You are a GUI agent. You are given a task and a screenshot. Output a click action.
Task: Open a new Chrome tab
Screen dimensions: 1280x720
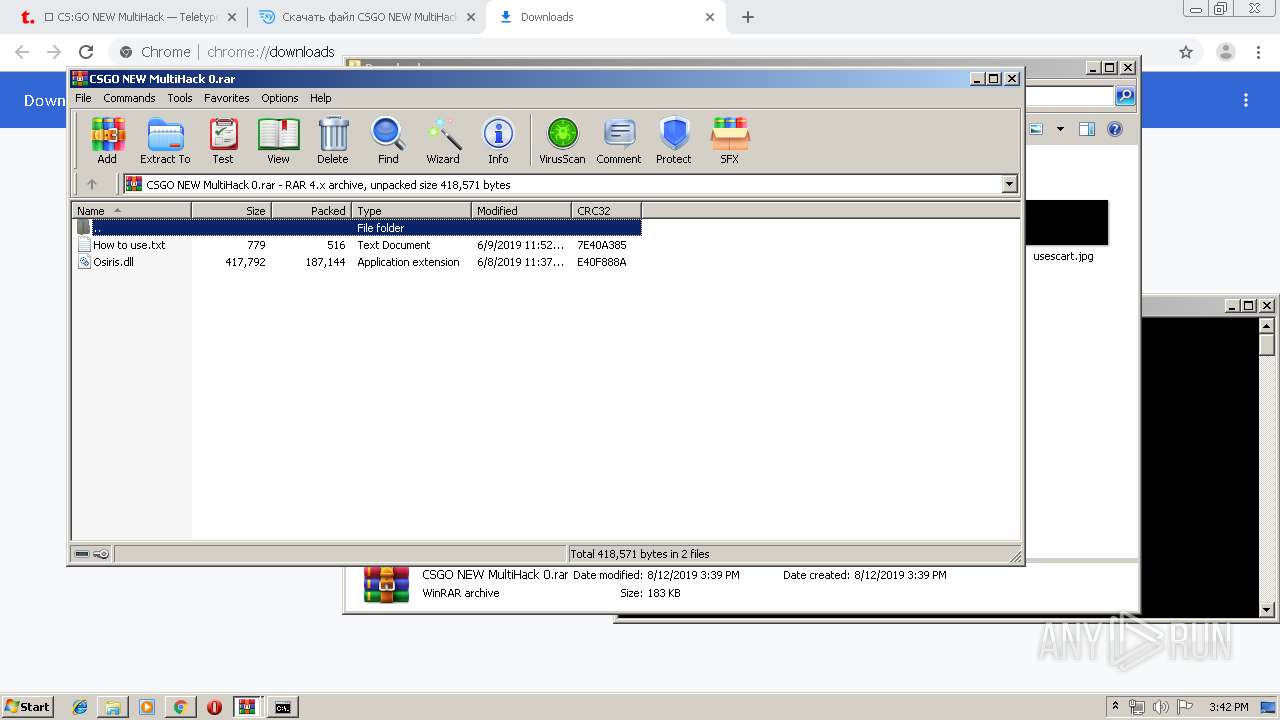748,17
